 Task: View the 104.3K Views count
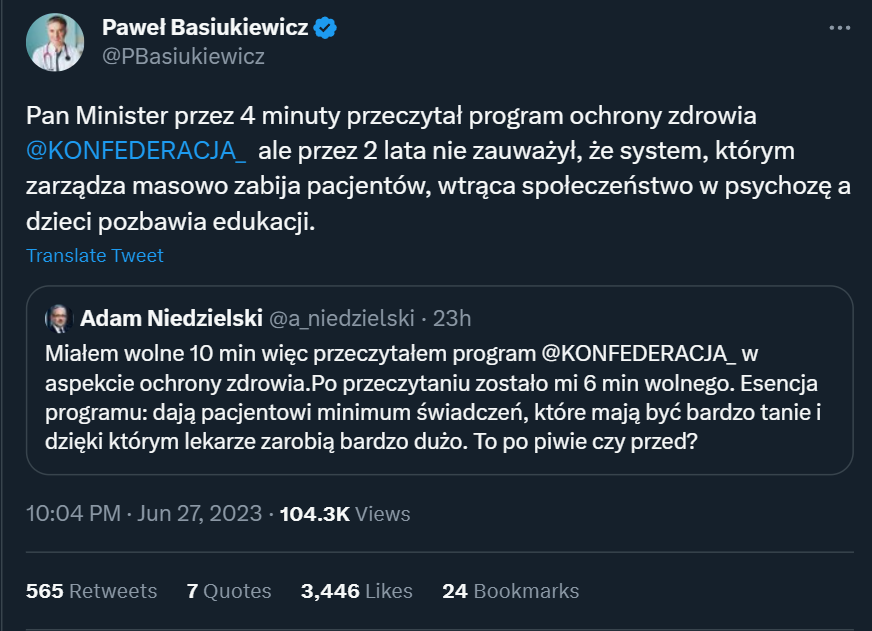(x=345, y=514)
